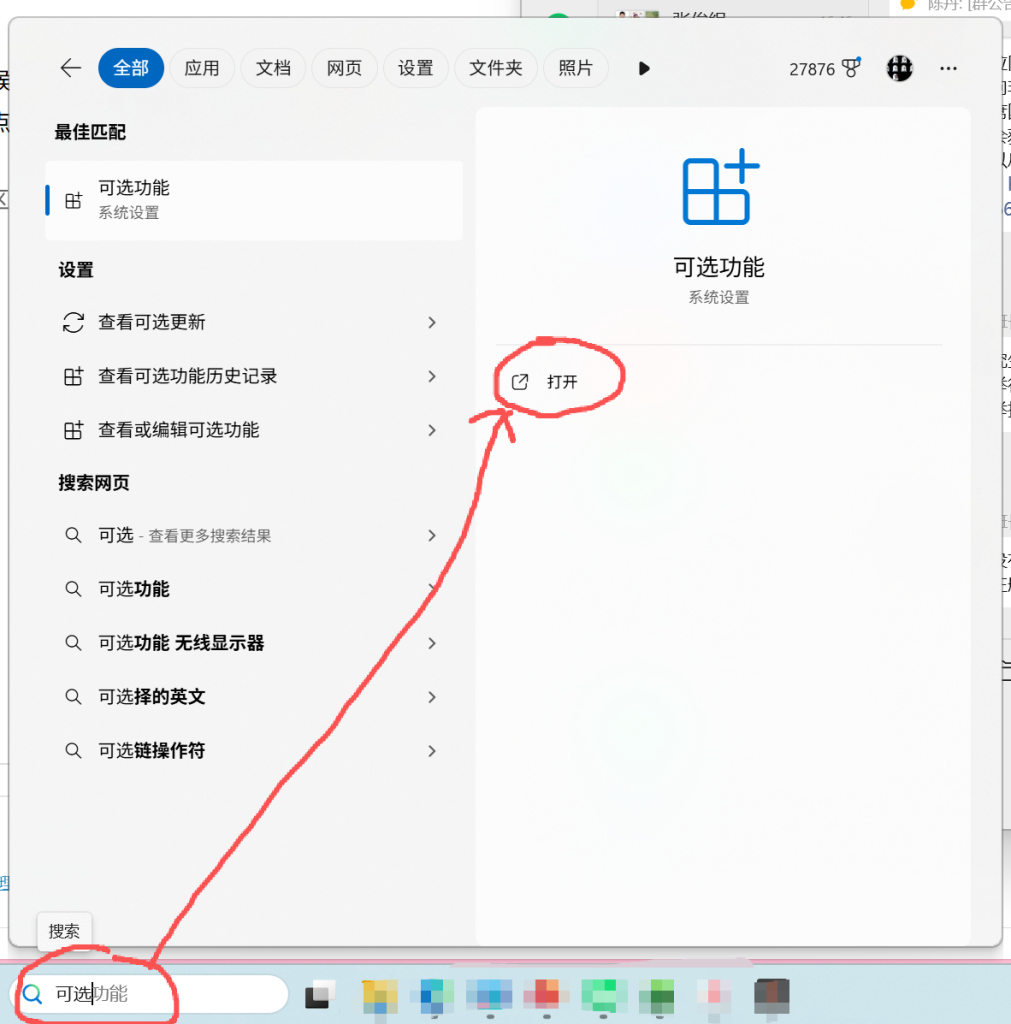
Task: Open best match 可选功能 system settings result
Action: tap(254, 200)
